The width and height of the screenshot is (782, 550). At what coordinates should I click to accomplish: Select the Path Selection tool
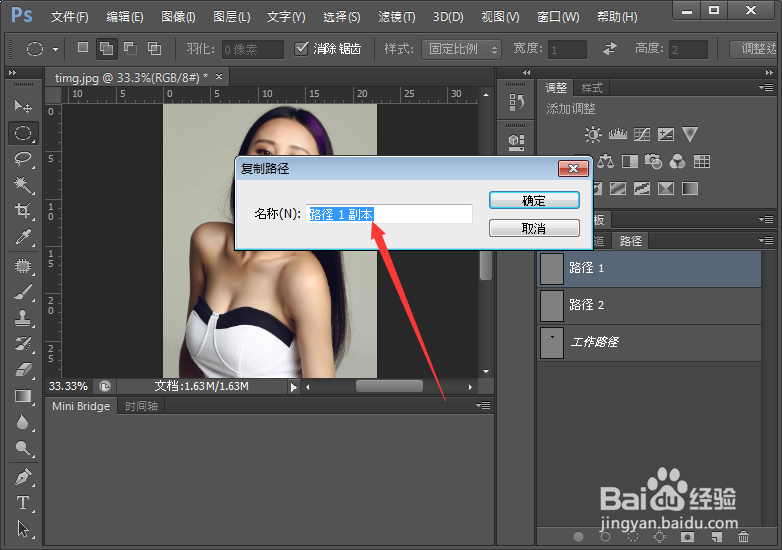[22, 529]
